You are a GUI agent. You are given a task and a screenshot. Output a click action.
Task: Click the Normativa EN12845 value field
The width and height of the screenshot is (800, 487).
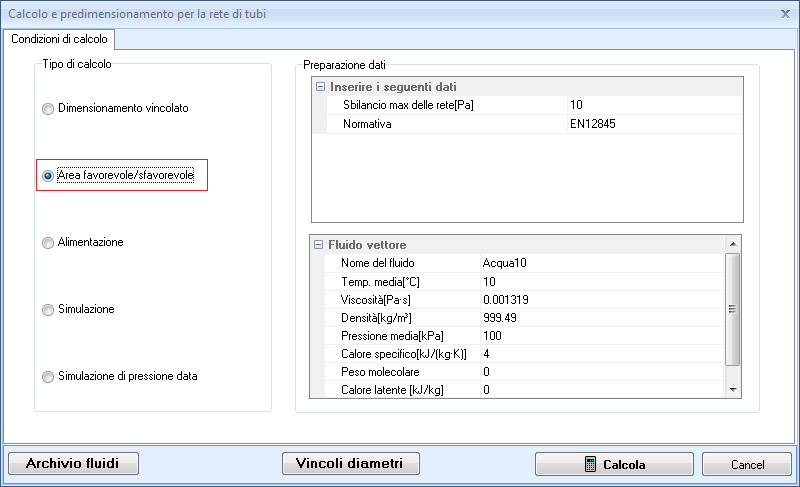tap(652, 124)
